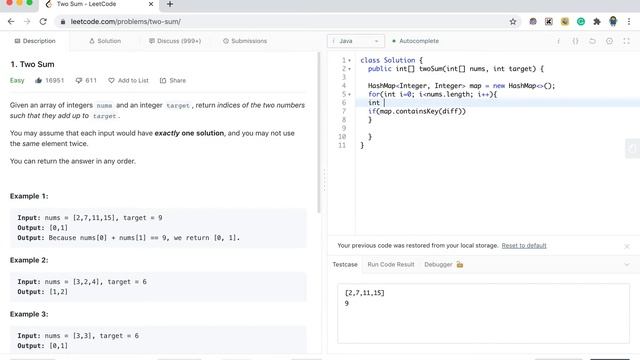Click the '1. Two Sum' title
The height and width of the screenshot is (360, 640).
[32, 64]
